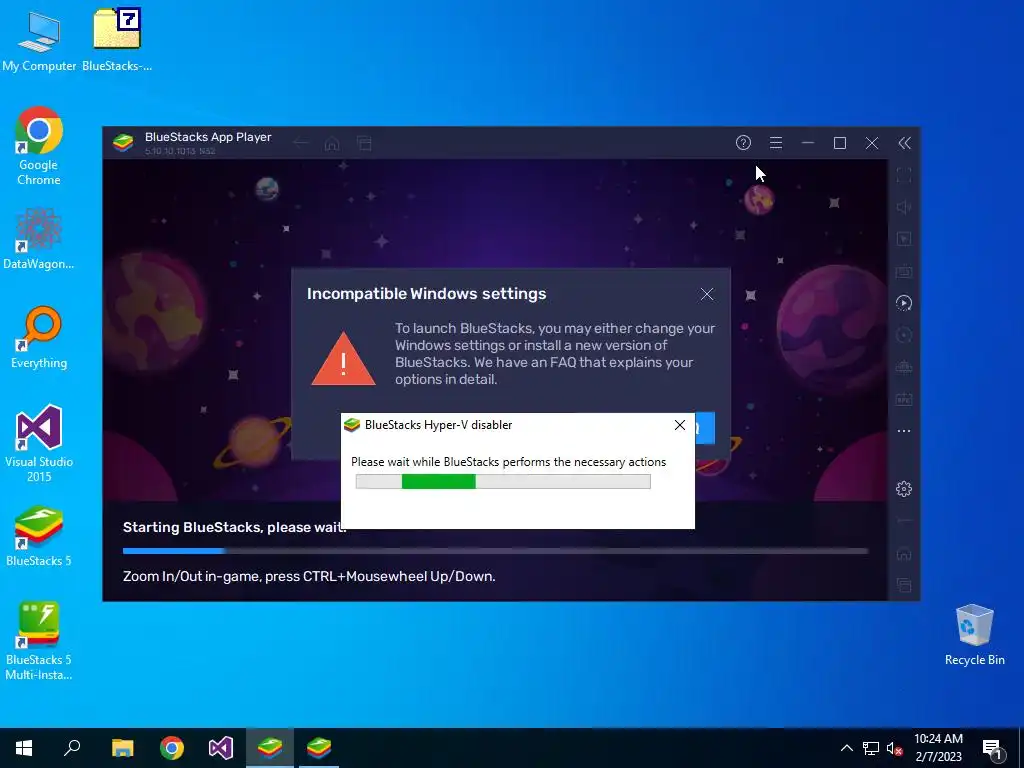Screen dimensions: 1024x768
Task: Show hidden system tray icons chevron
Action: 846,748
